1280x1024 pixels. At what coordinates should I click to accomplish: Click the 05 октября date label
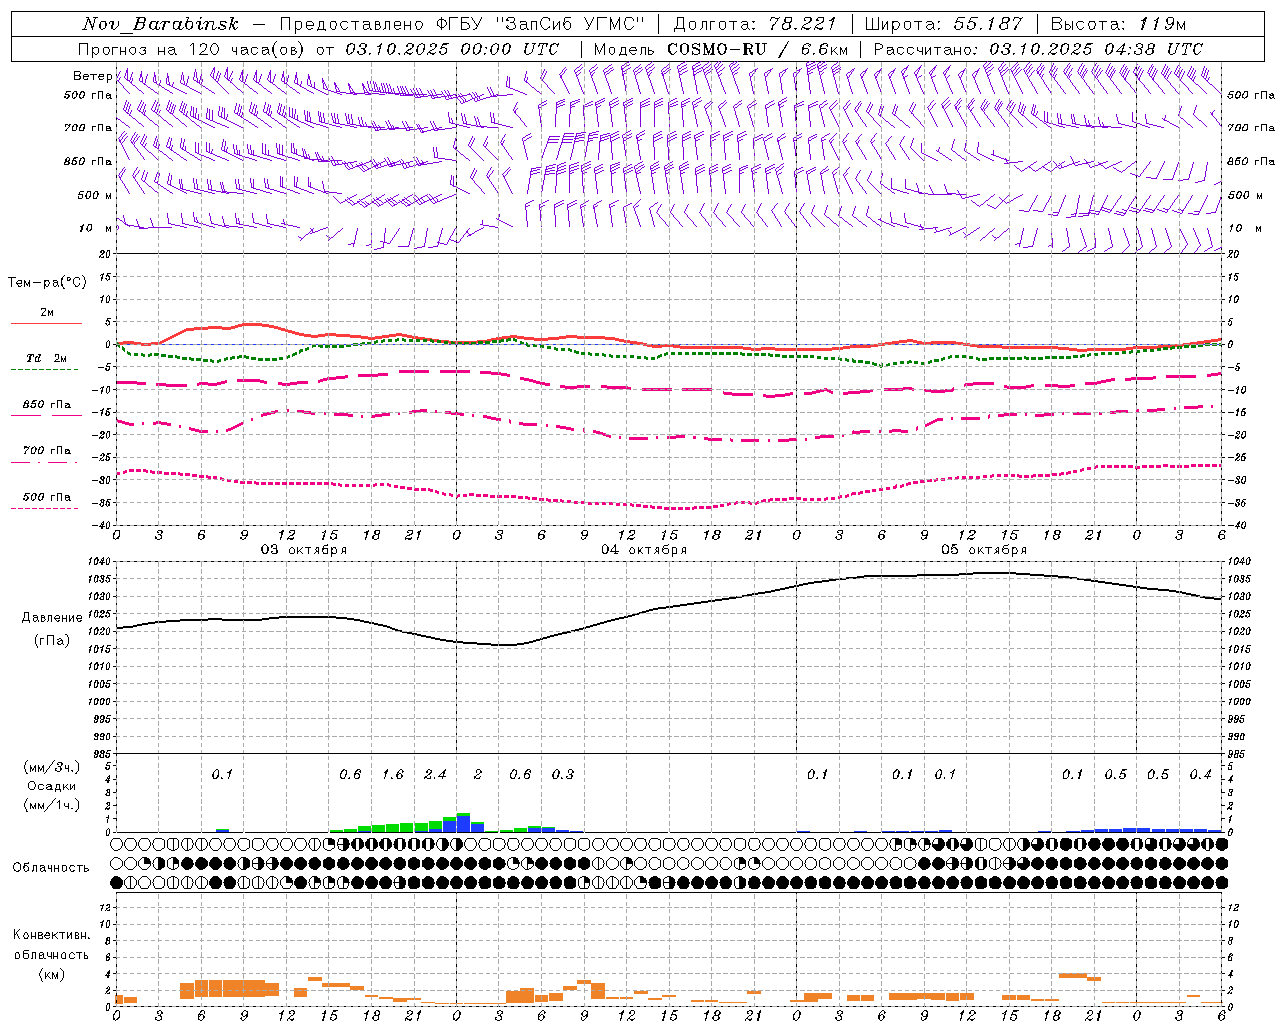[x=984, y=550]
